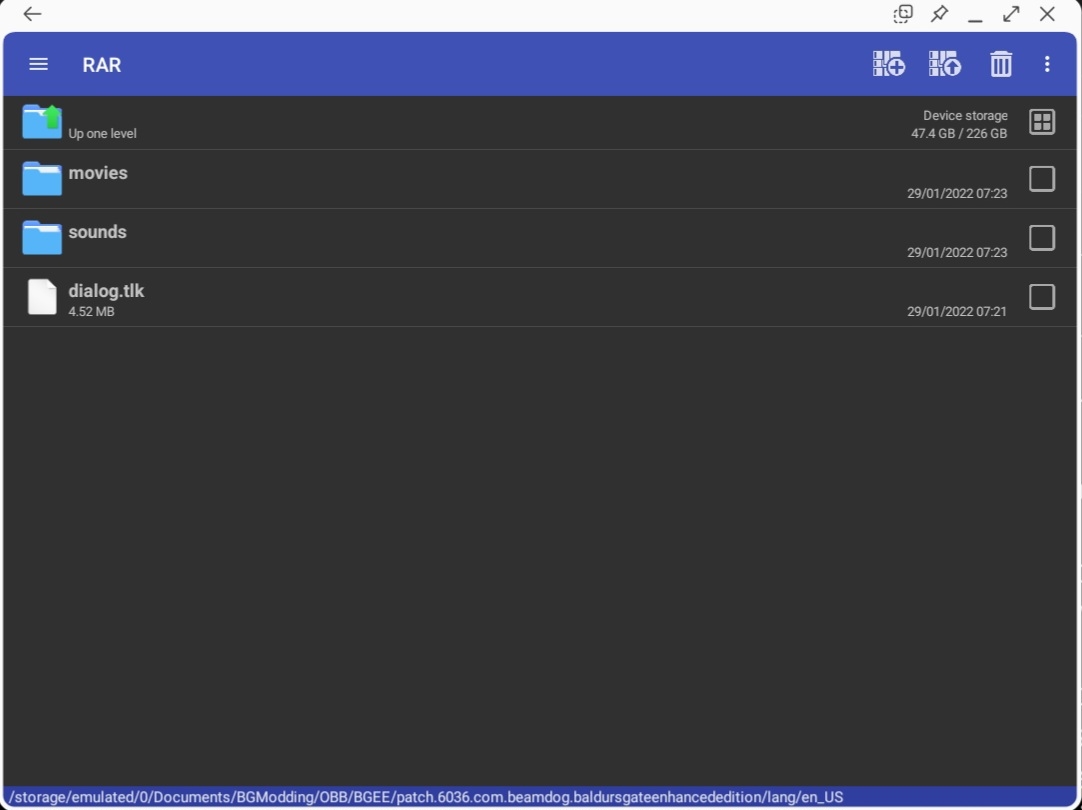Click the current path bar at bottom

[x=426, y=797]
